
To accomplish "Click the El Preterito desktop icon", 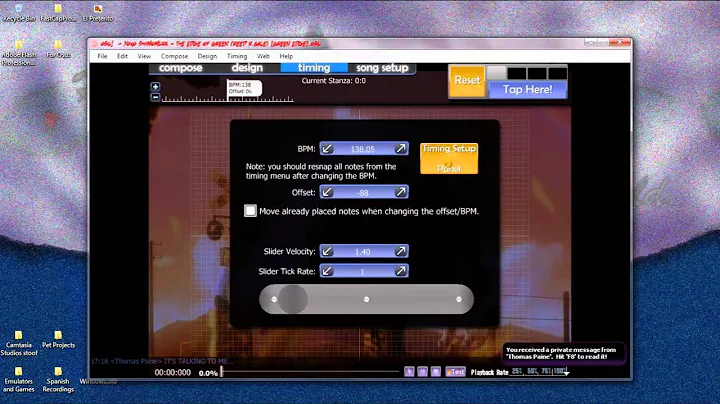I will (x=98, y=13).
